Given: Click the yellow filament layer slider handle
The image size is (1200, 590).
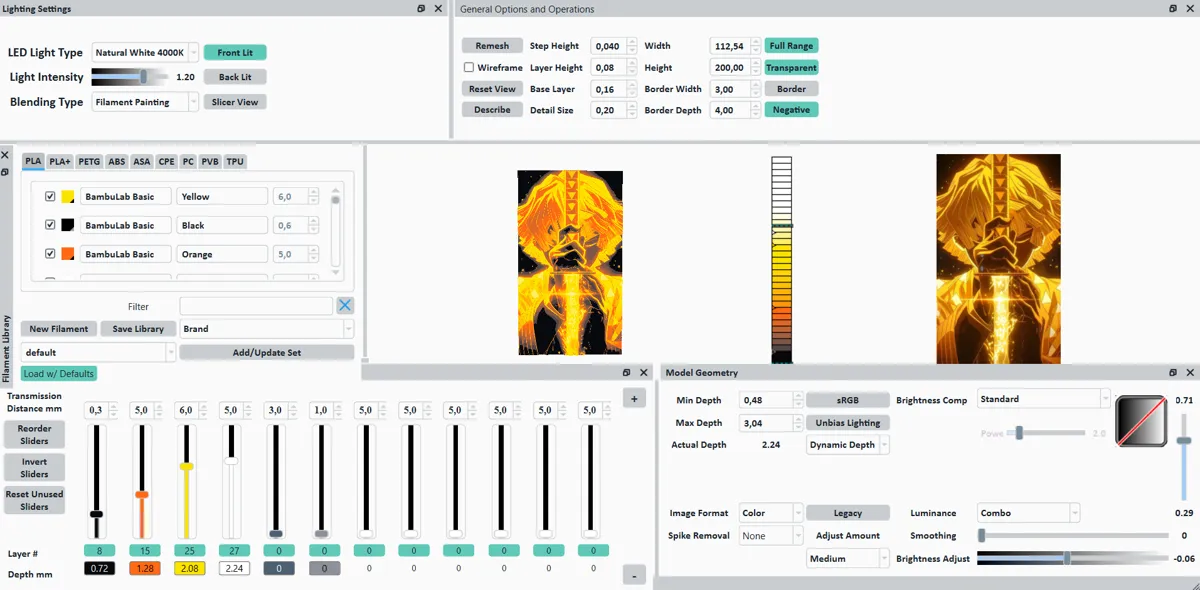Looking at the screenshot, I should 186,467.
